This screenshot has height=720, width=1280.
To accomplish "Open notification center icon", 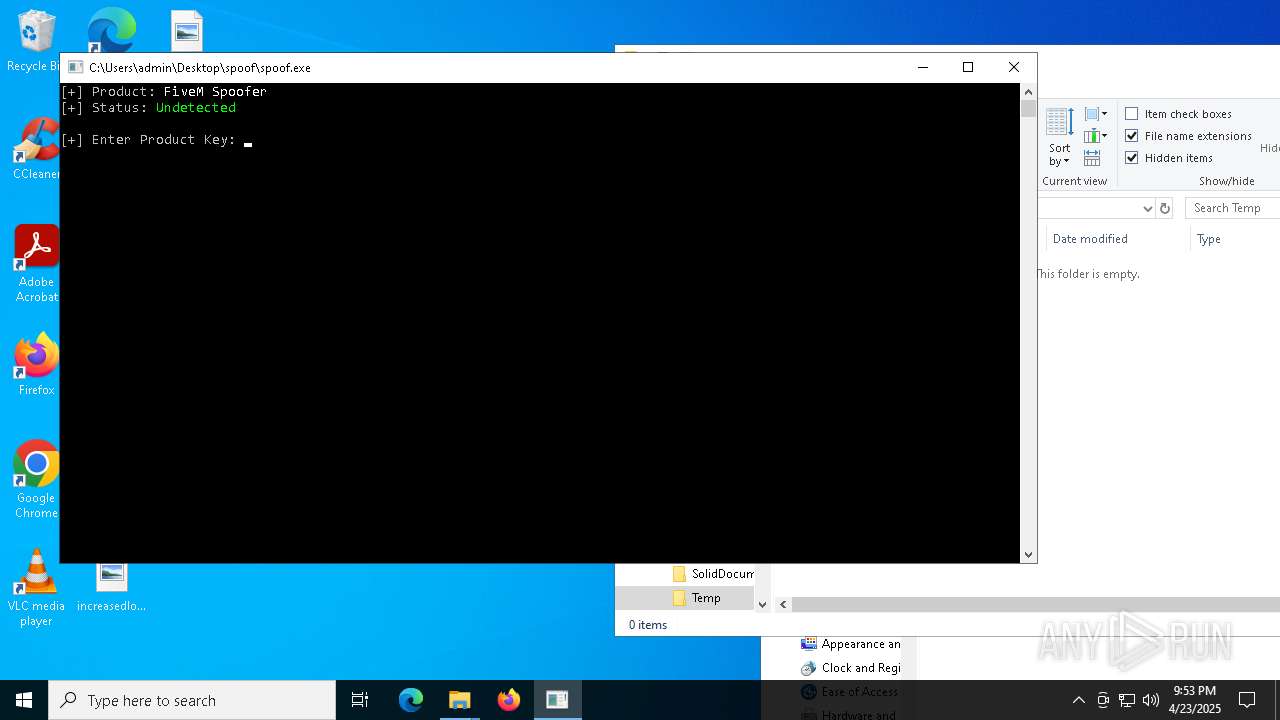I will [1247, 700].
